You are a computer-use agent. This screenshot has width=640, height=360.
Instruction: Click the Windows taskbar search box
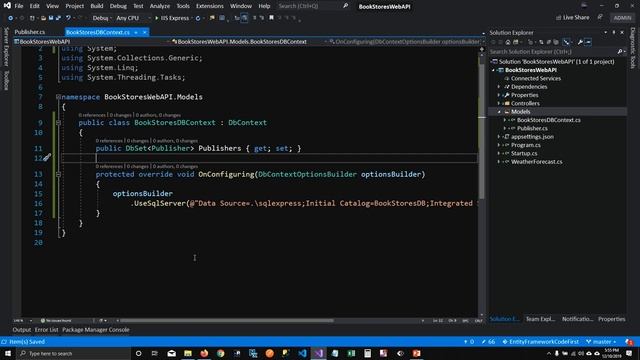pyautogui.click(x=73, y=353)
